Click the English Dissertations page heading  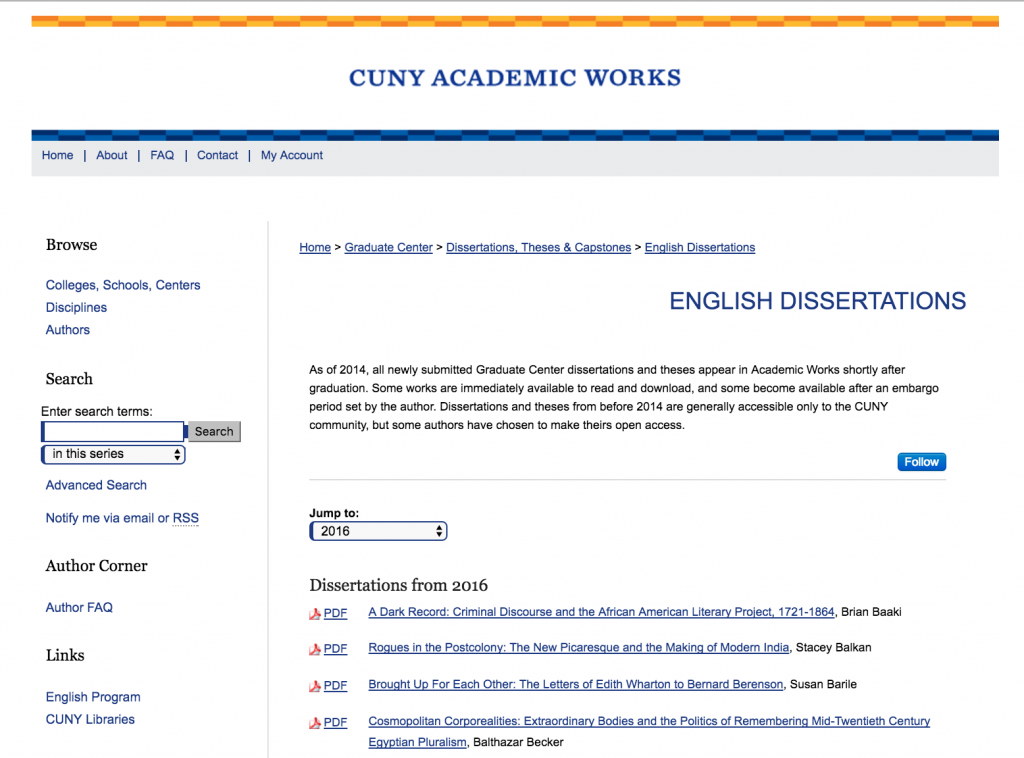(818, 301)
